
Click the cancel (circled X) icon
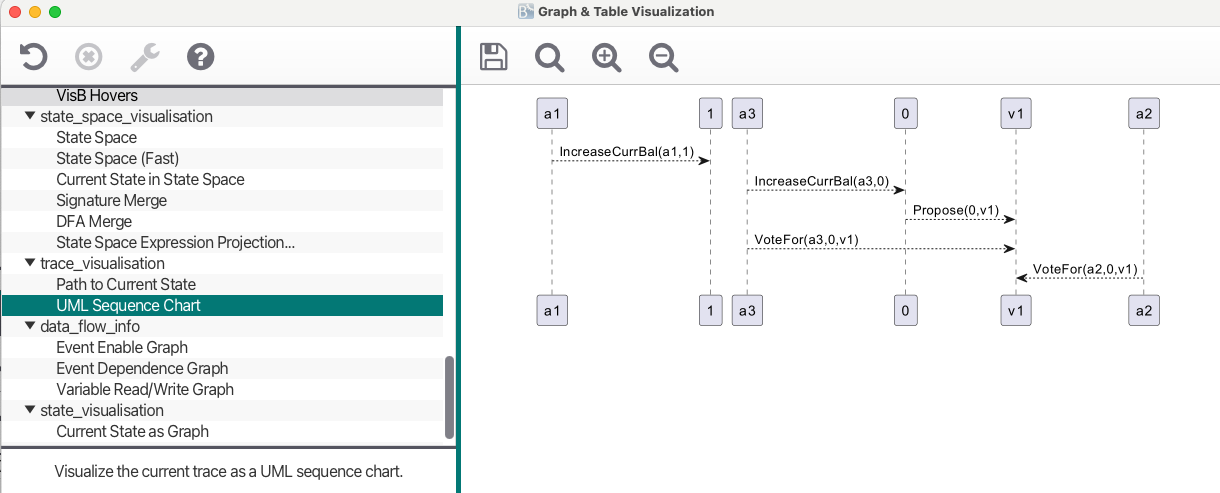tap(89, 57)
